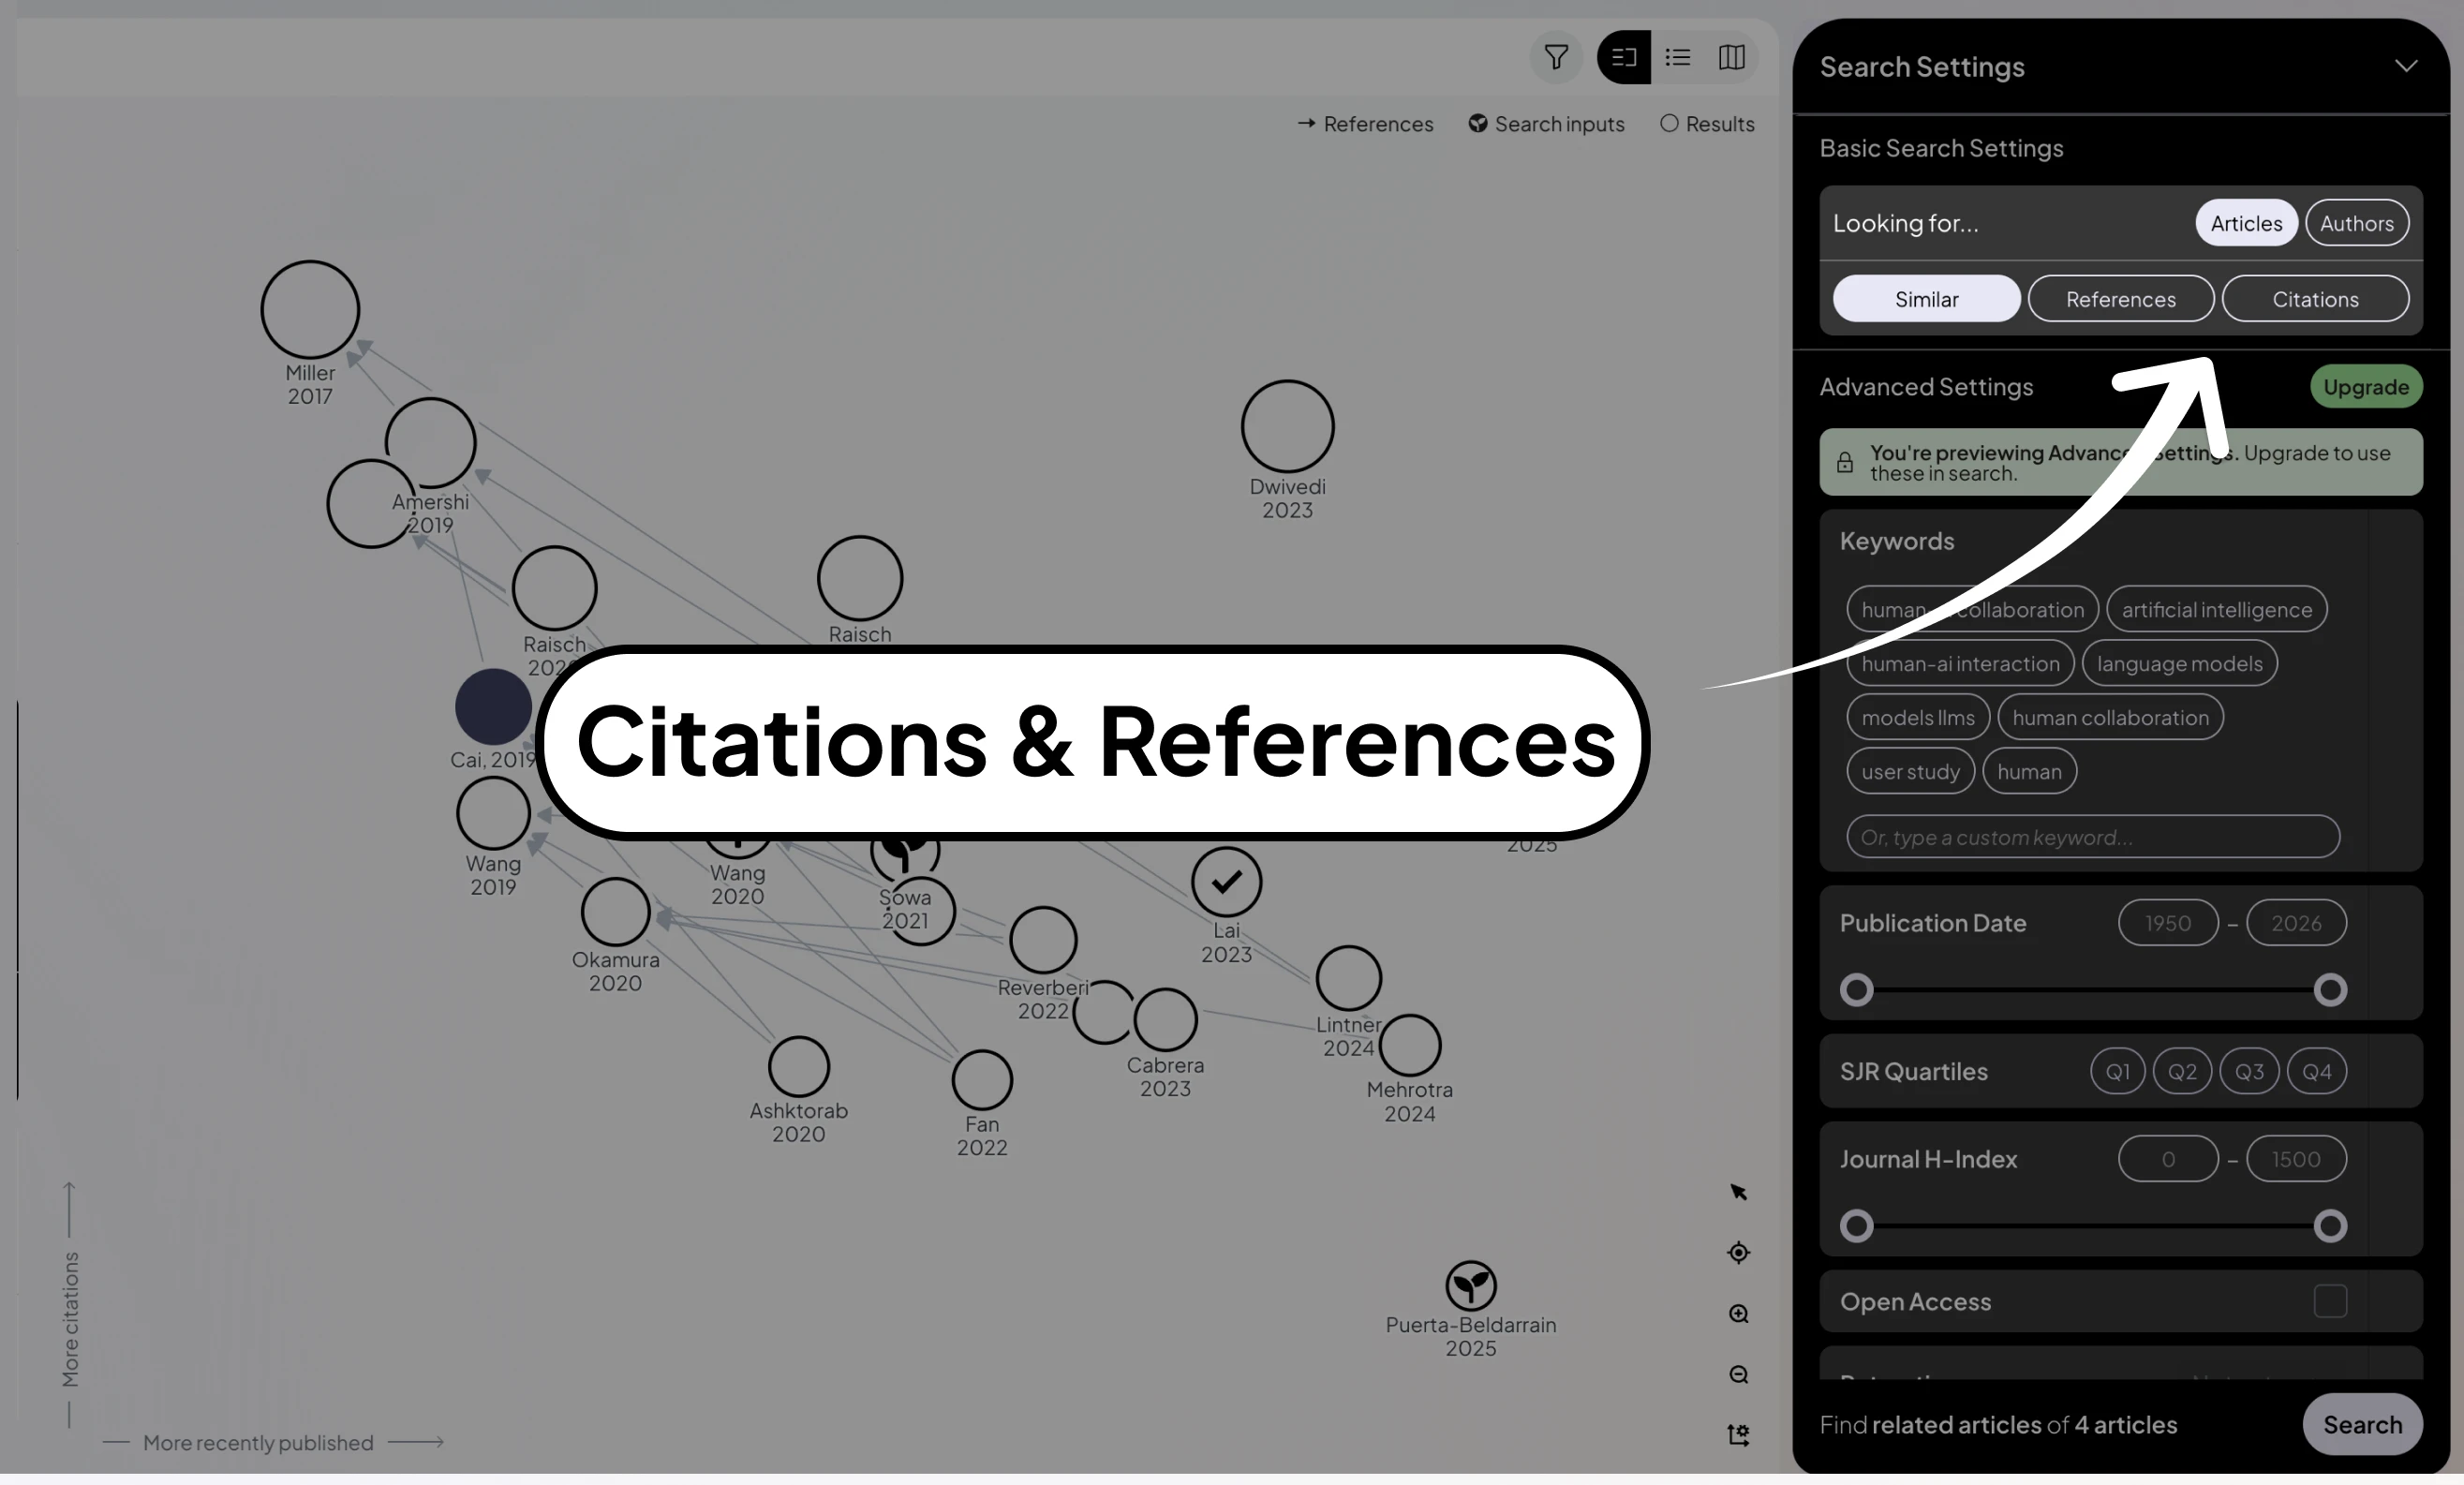This screenshot has width=2464, height=1485.
Task: Click the Search button
Action: pos(2362,1424)
